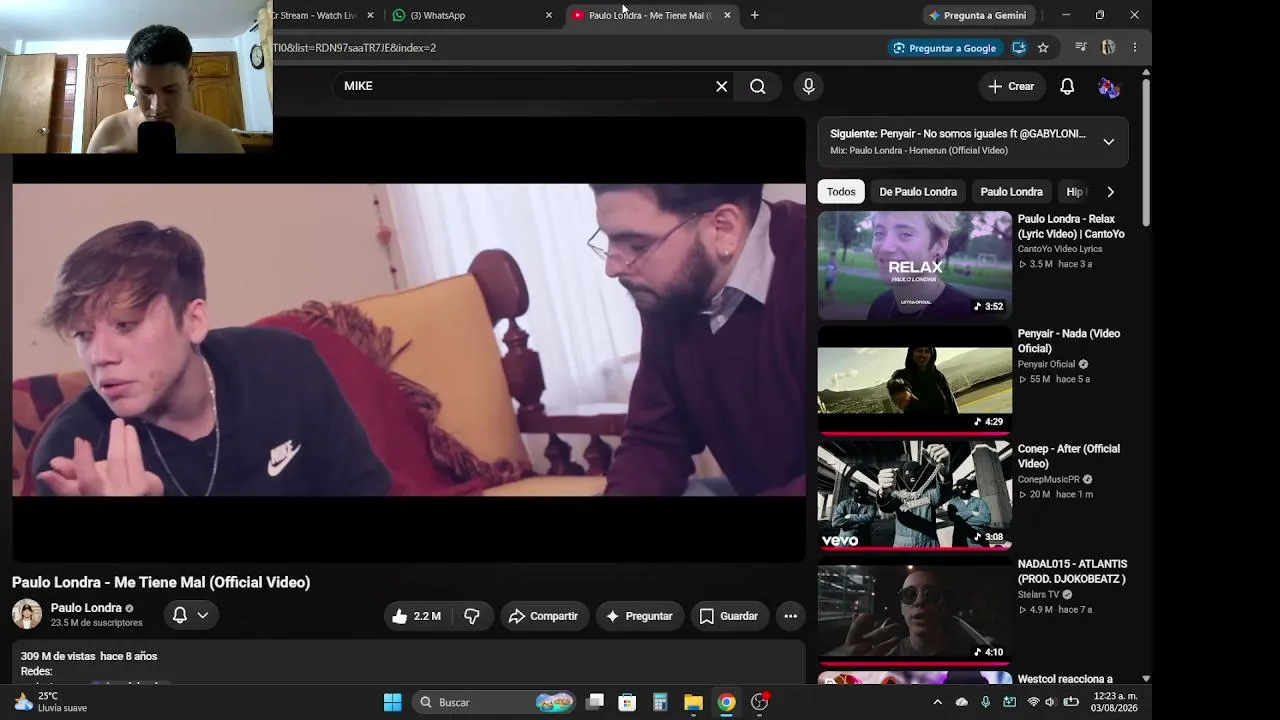Close the Paulo Londra YouTube tab
The image size is (1280, 720).
(727, 15)
